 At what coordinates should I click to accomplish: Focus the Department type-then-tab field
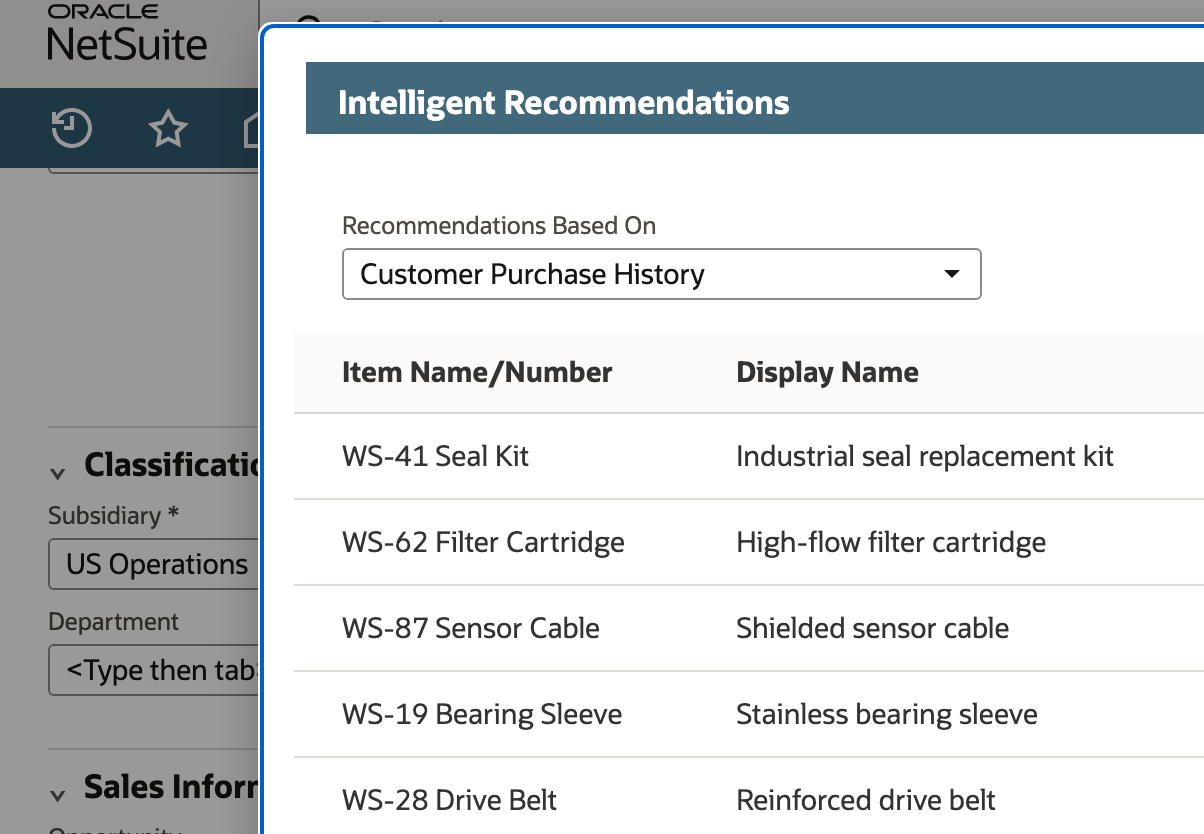click(153, 670)
